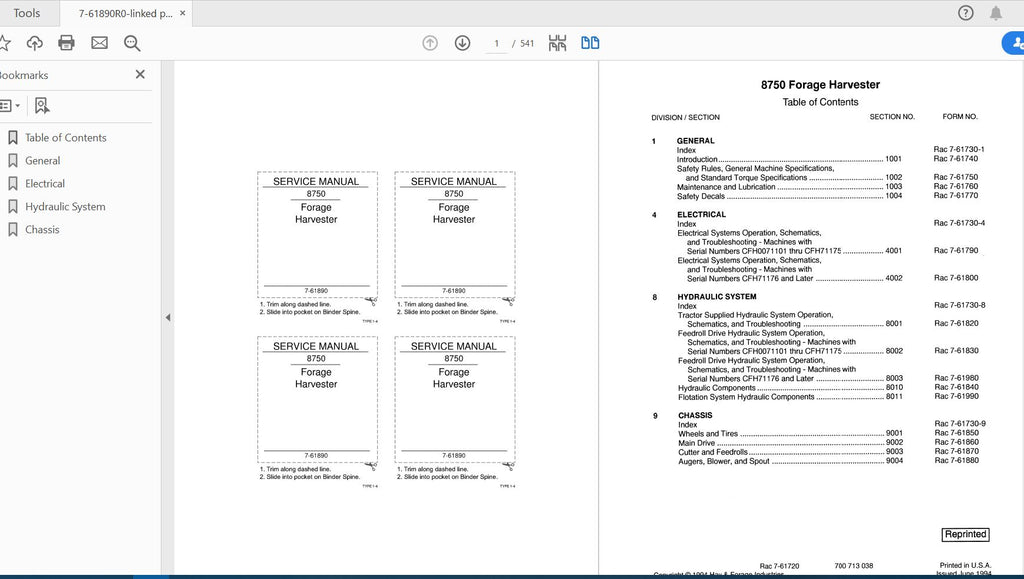This screenshot has height=579, width=1024.
Task: Click the Chassis bookmark ribbon icon
Action: click(x=12, y=230)
